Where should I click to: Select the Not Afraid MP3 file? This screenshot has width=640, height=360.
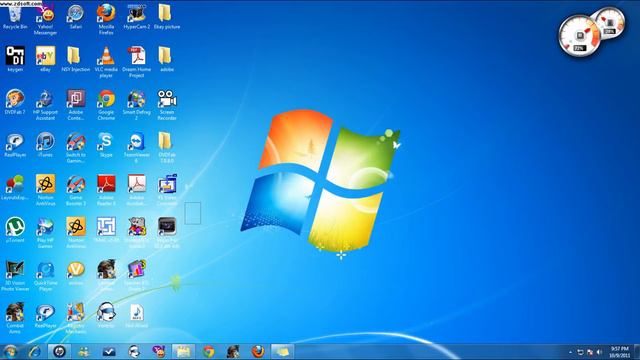tap(137, 316)
